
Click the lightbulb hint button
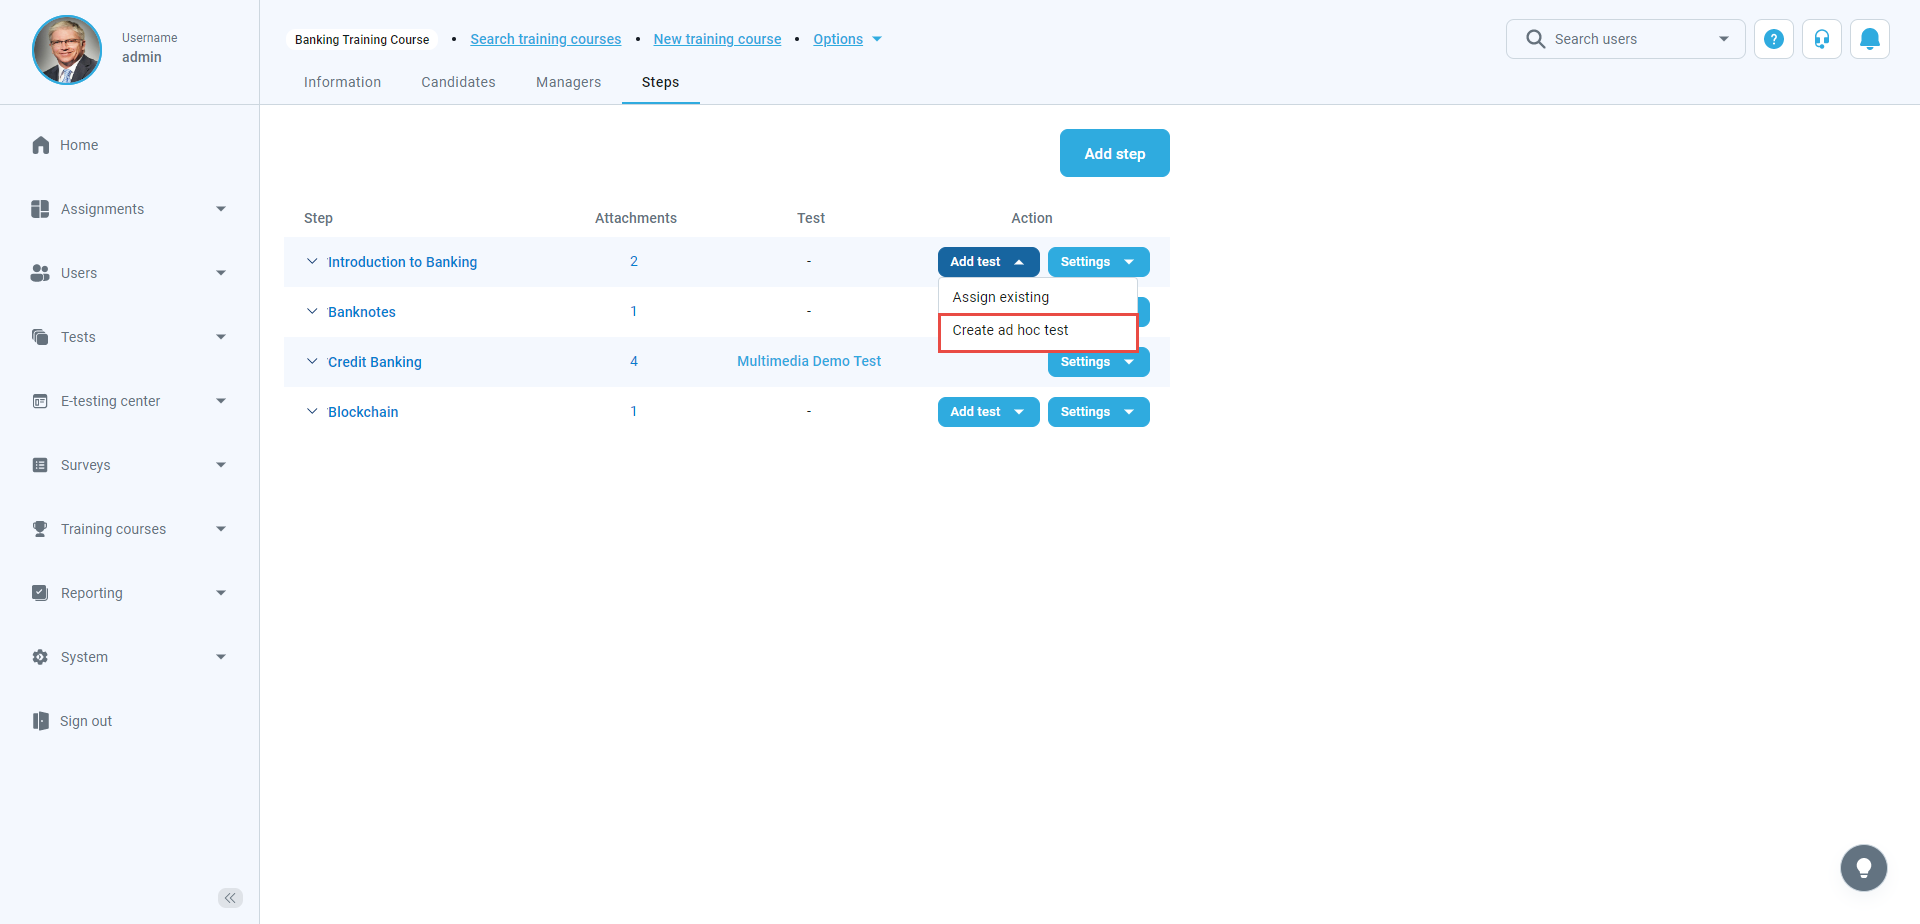click(x=1863, y=867)
